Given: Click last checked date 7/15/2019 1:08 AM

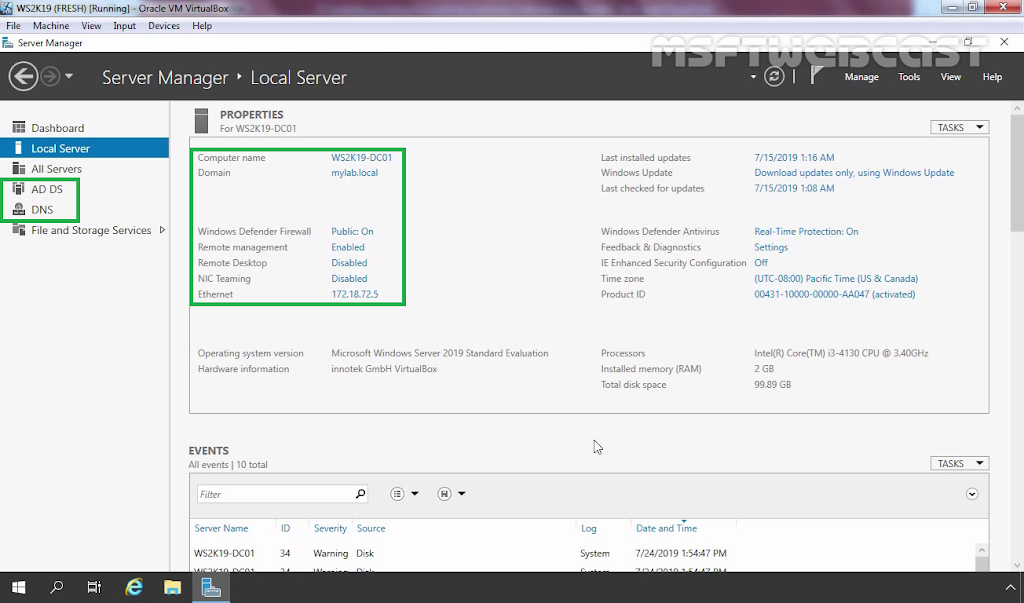Looking at the screenshot, I should [x=794, y=188].
